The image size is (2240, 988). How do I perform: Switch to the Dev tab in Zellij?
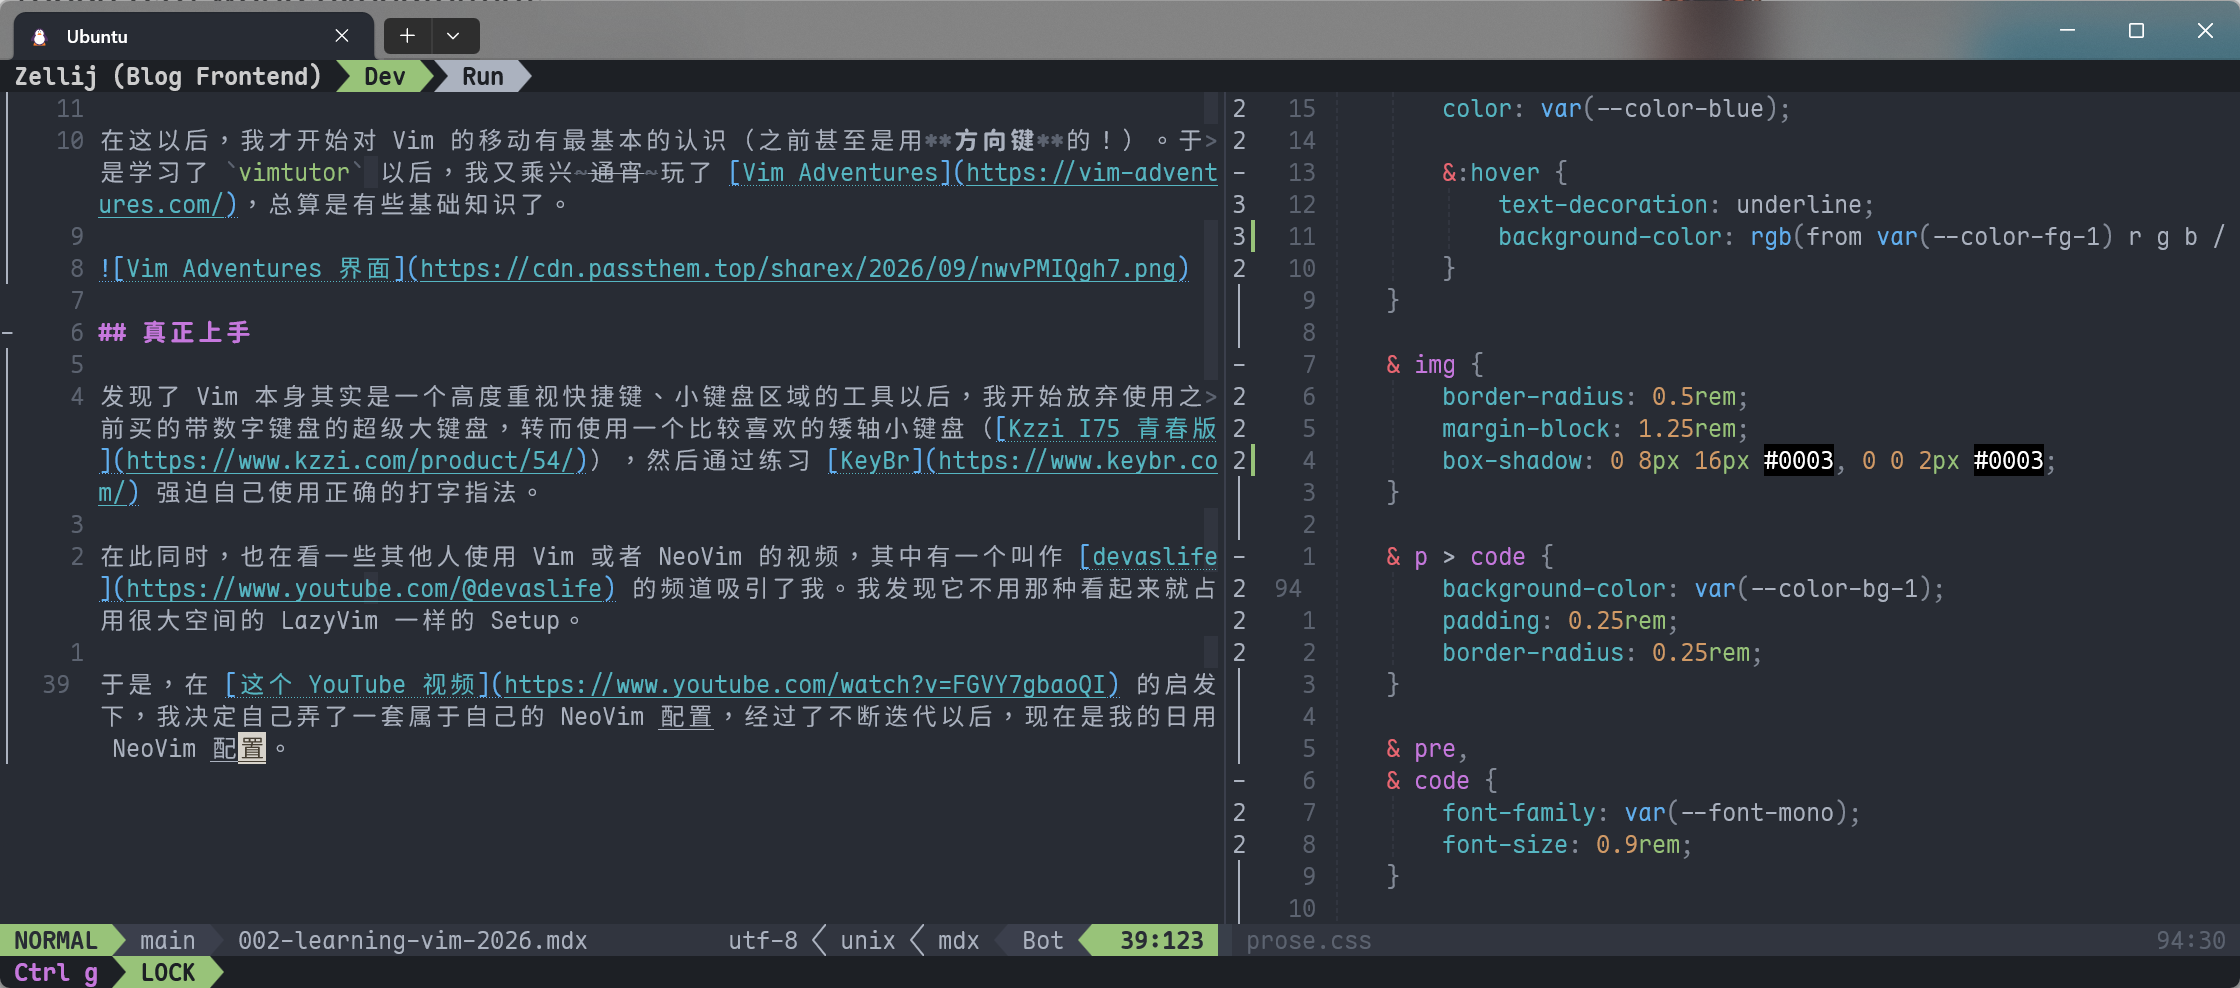(x=385, y=76)
